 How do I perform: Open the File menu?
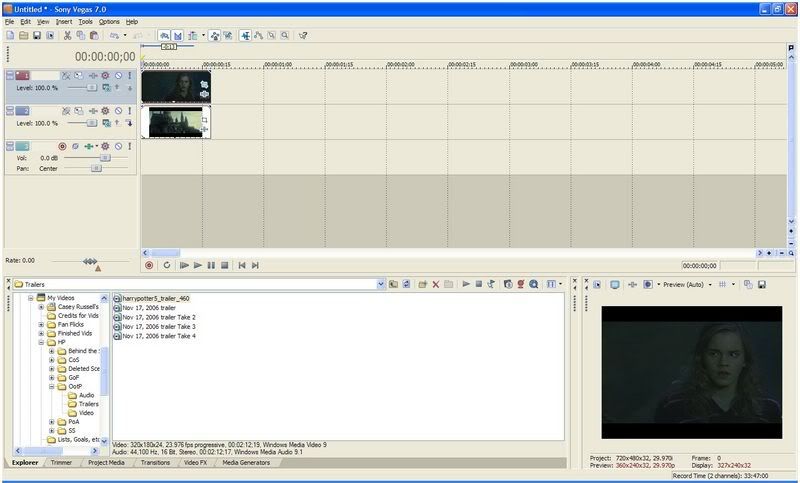9,22
